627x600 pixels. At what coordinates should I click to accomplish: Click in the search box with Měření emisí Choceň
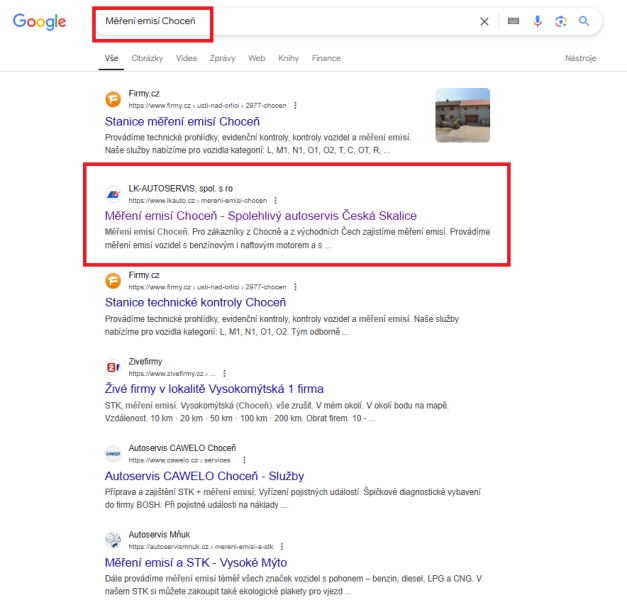click(288, 21)
